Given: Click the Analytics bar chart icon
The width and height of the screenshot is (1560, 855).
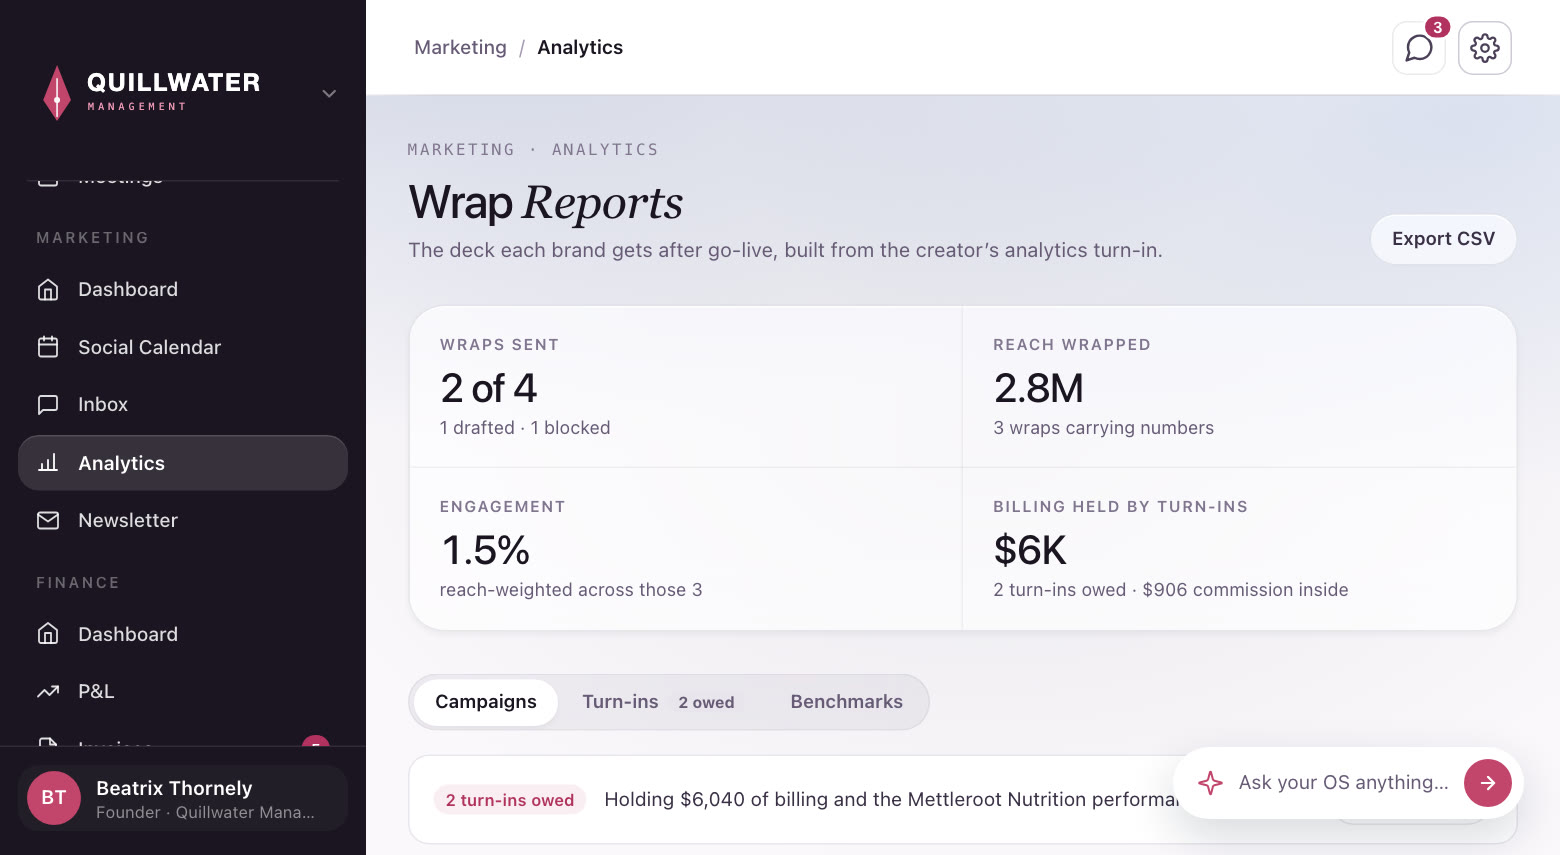Looking at the screenshot, I should [48, 463].
